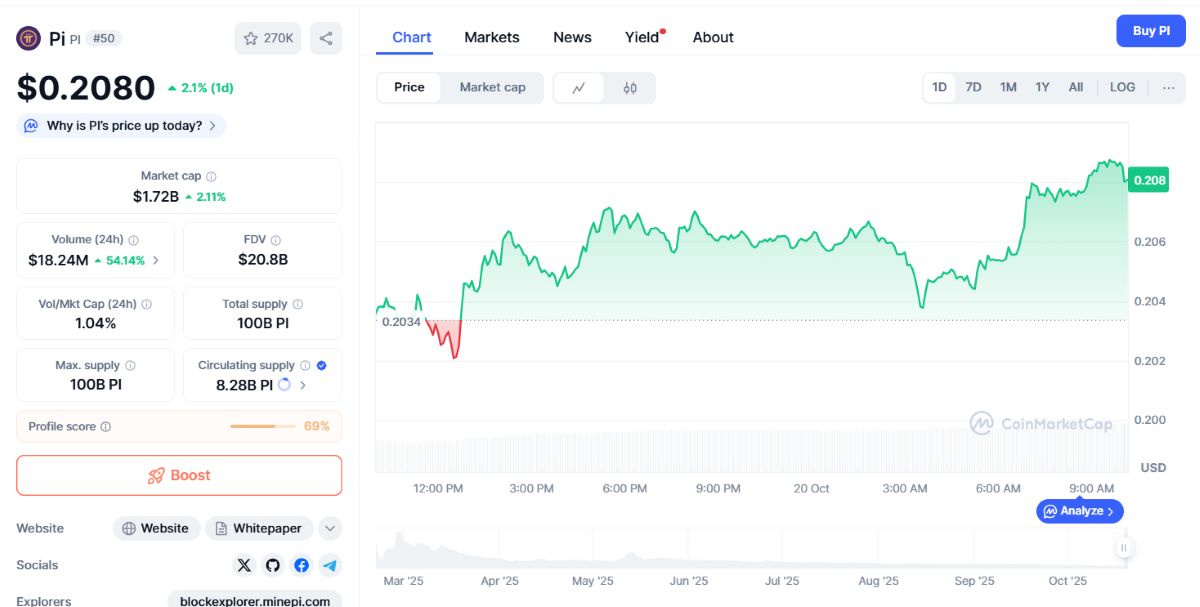Image resolution: width=1200 pixels, height=607 pixels.
Task: Click the circulating supply progress ring
Action: 284,385
